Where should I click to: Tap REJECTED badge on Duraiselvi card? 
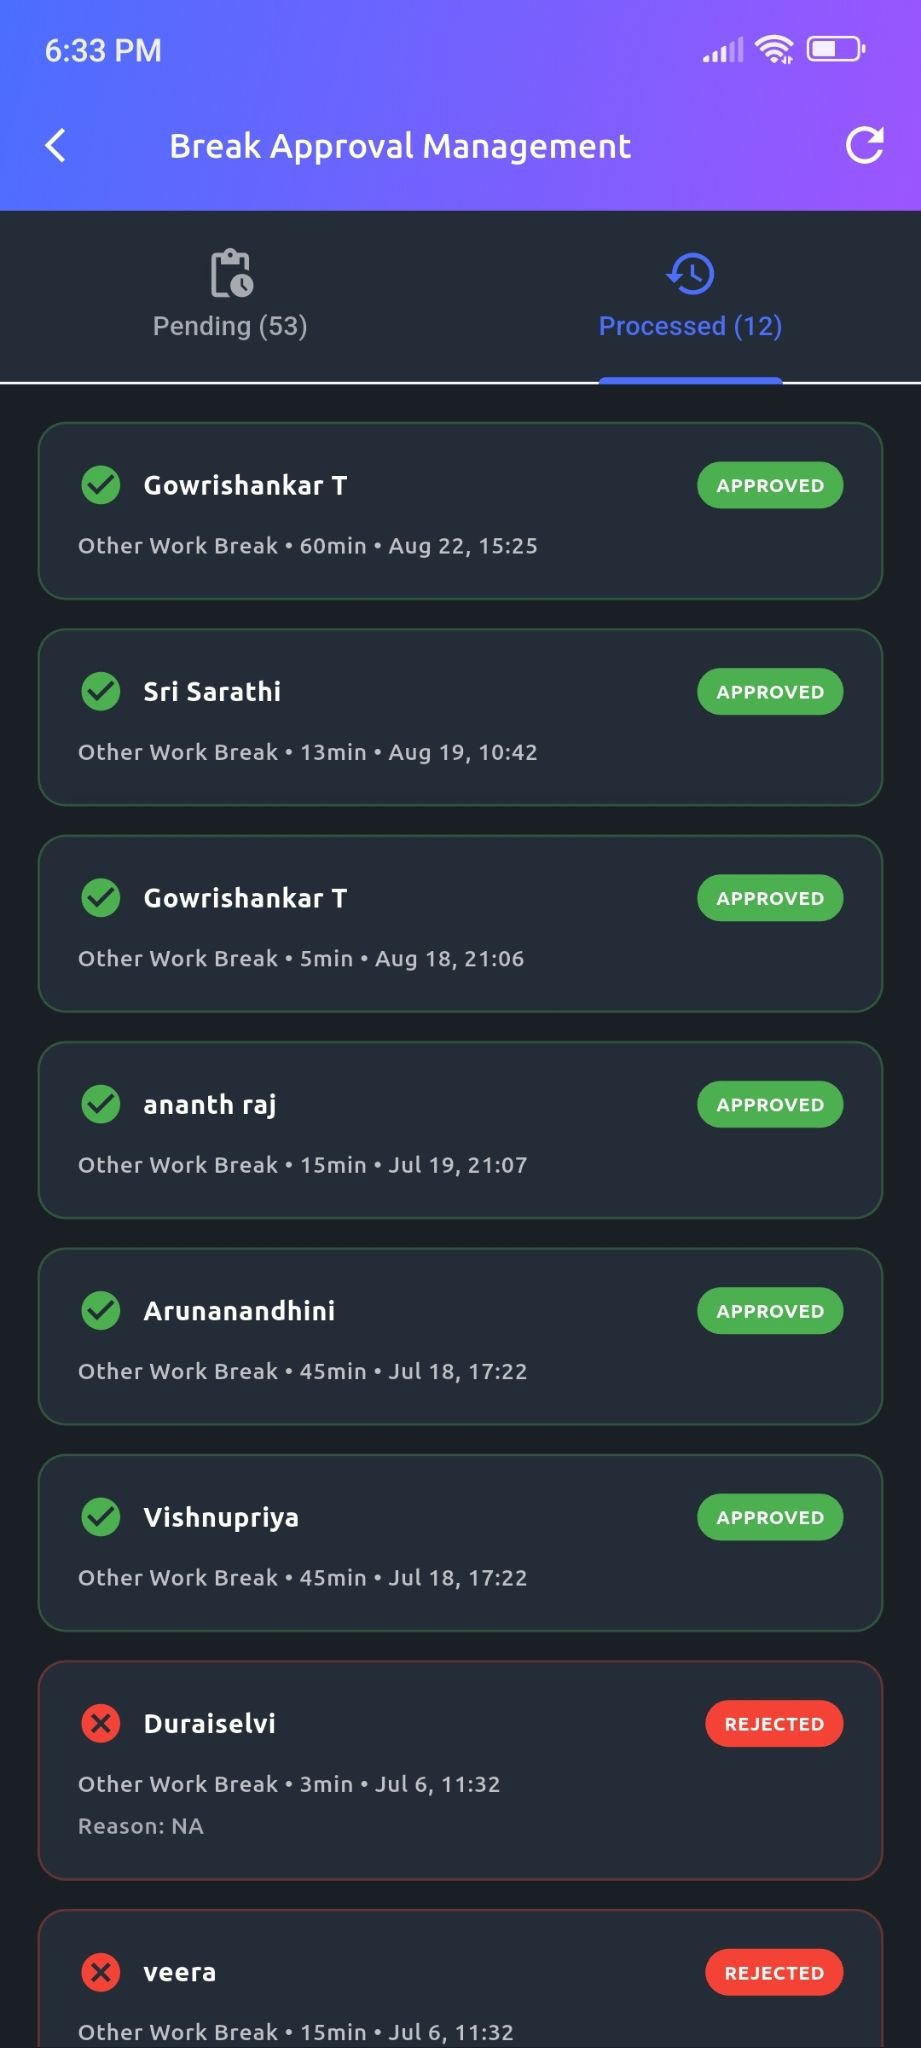pos(774,1724)
